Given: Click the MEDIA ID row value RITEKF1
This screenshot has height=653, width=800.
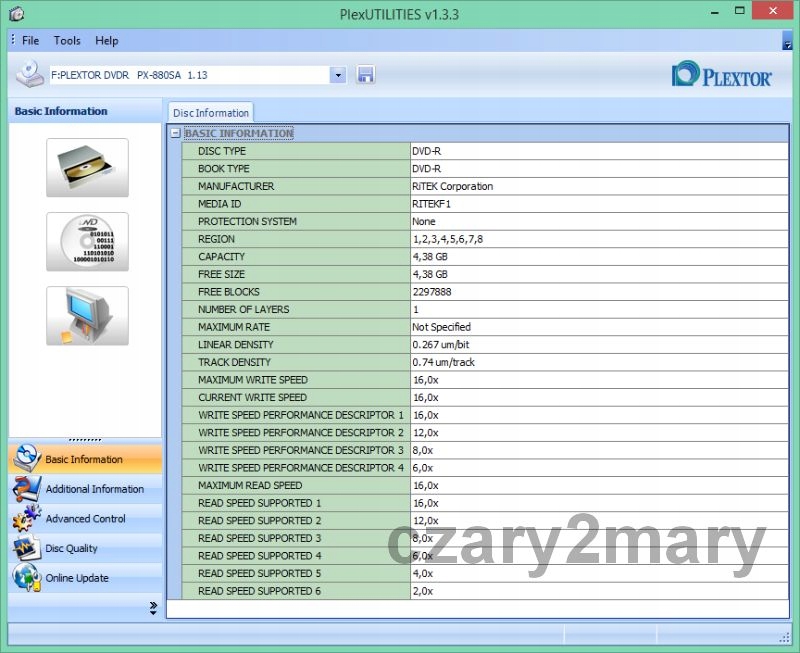Looking at the screenshot, I should pyautogui.click(x=432, y=204).
